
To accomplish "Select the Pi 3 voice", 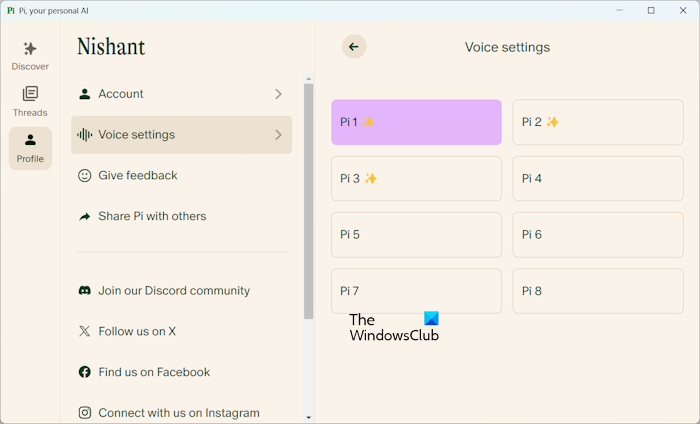I will coord(416,179).
